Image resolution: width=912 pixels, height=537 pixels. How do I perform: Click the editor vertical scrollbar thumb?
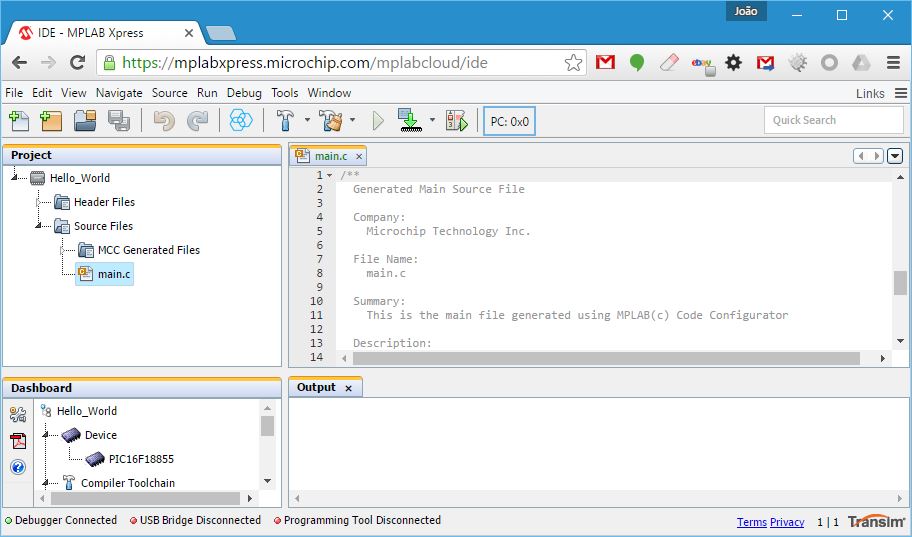pyautogui.click(x=900, y=283)
